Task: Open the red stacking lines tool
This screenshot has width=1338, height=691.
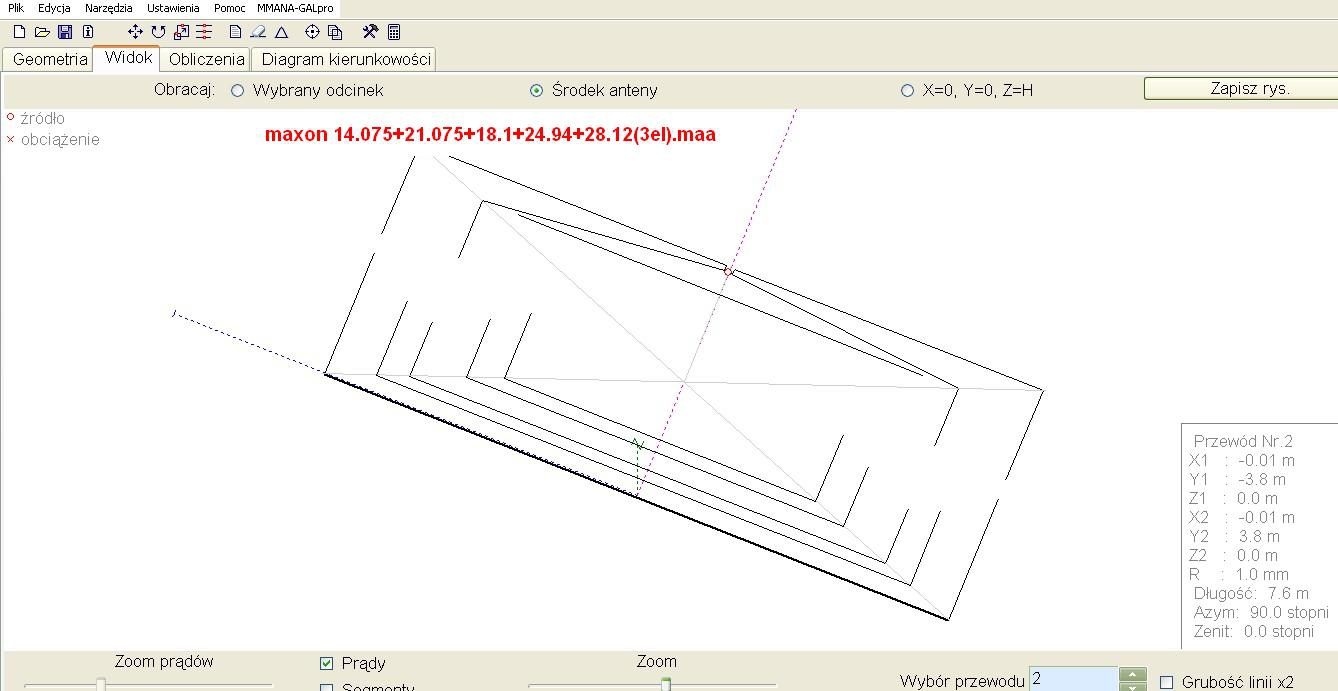Action: (x=204, y=32)
